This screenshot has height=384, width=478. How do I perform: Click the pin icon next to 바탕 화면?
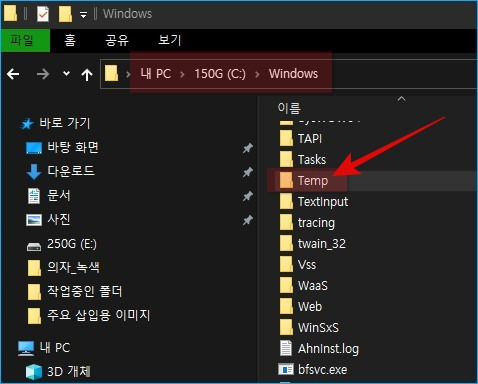click(248, 148)
